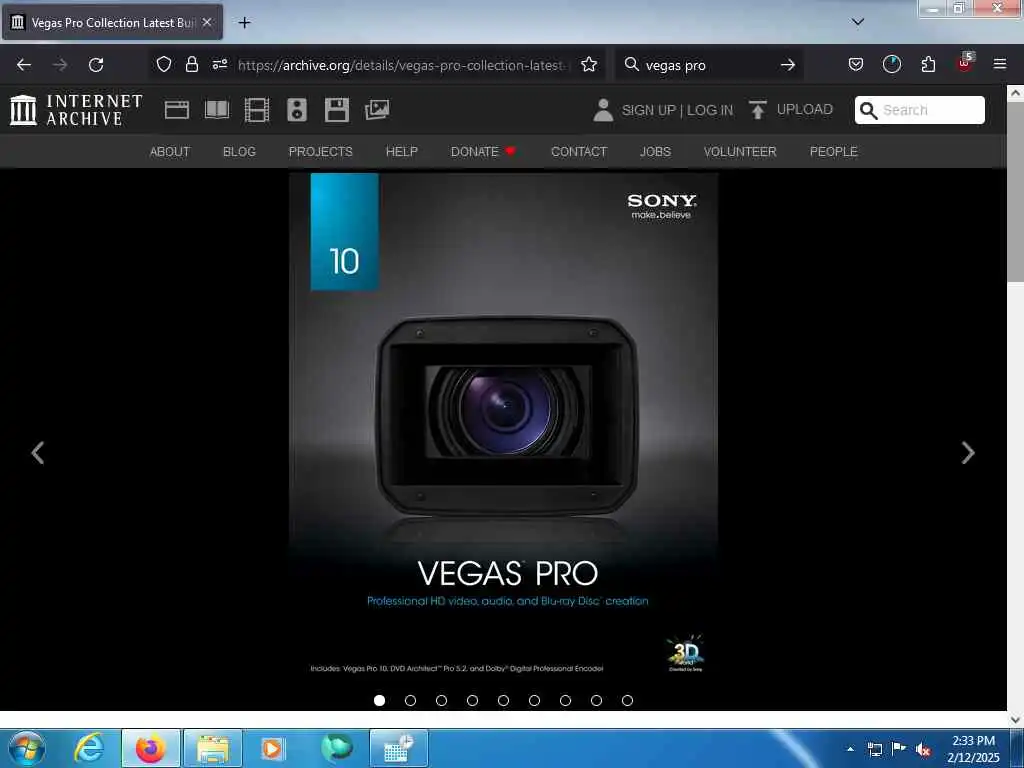The height and width of the screenshot is (768, 1024).
Task: Click the muted volume tray icon
Action: tap(922, 749)
